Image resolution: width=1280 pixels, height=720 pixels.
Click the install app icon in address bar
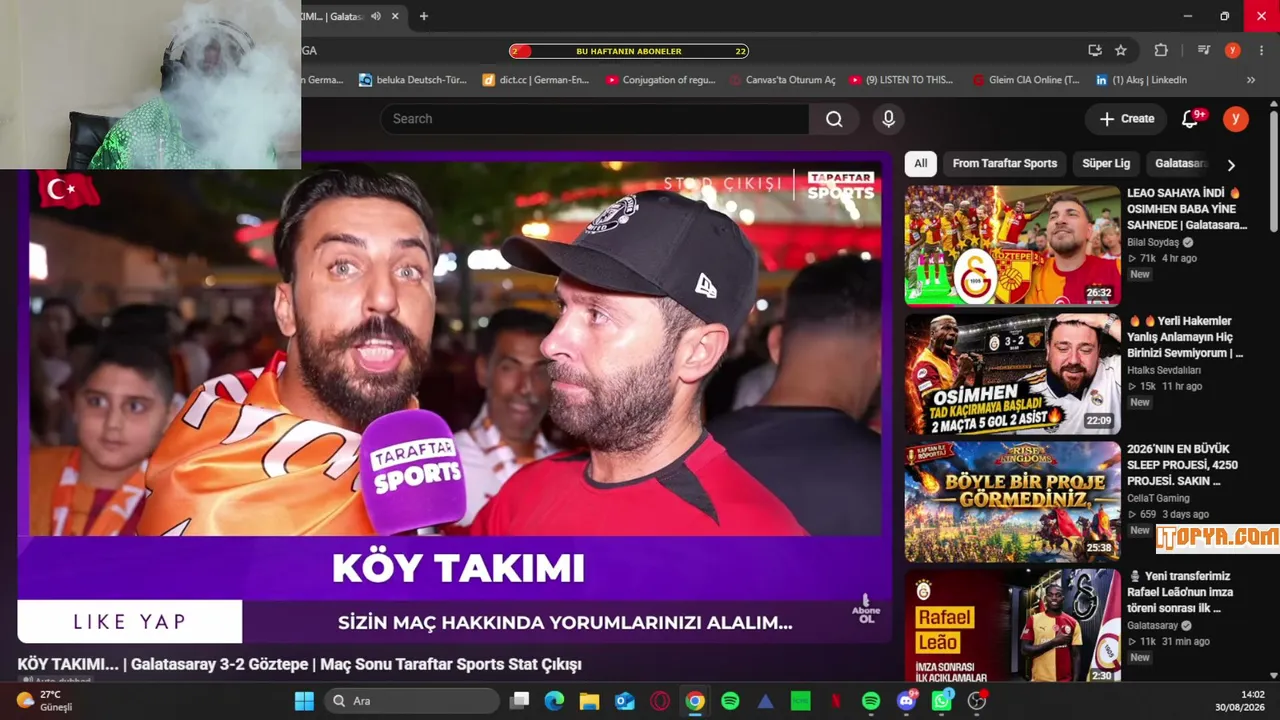1095,51
